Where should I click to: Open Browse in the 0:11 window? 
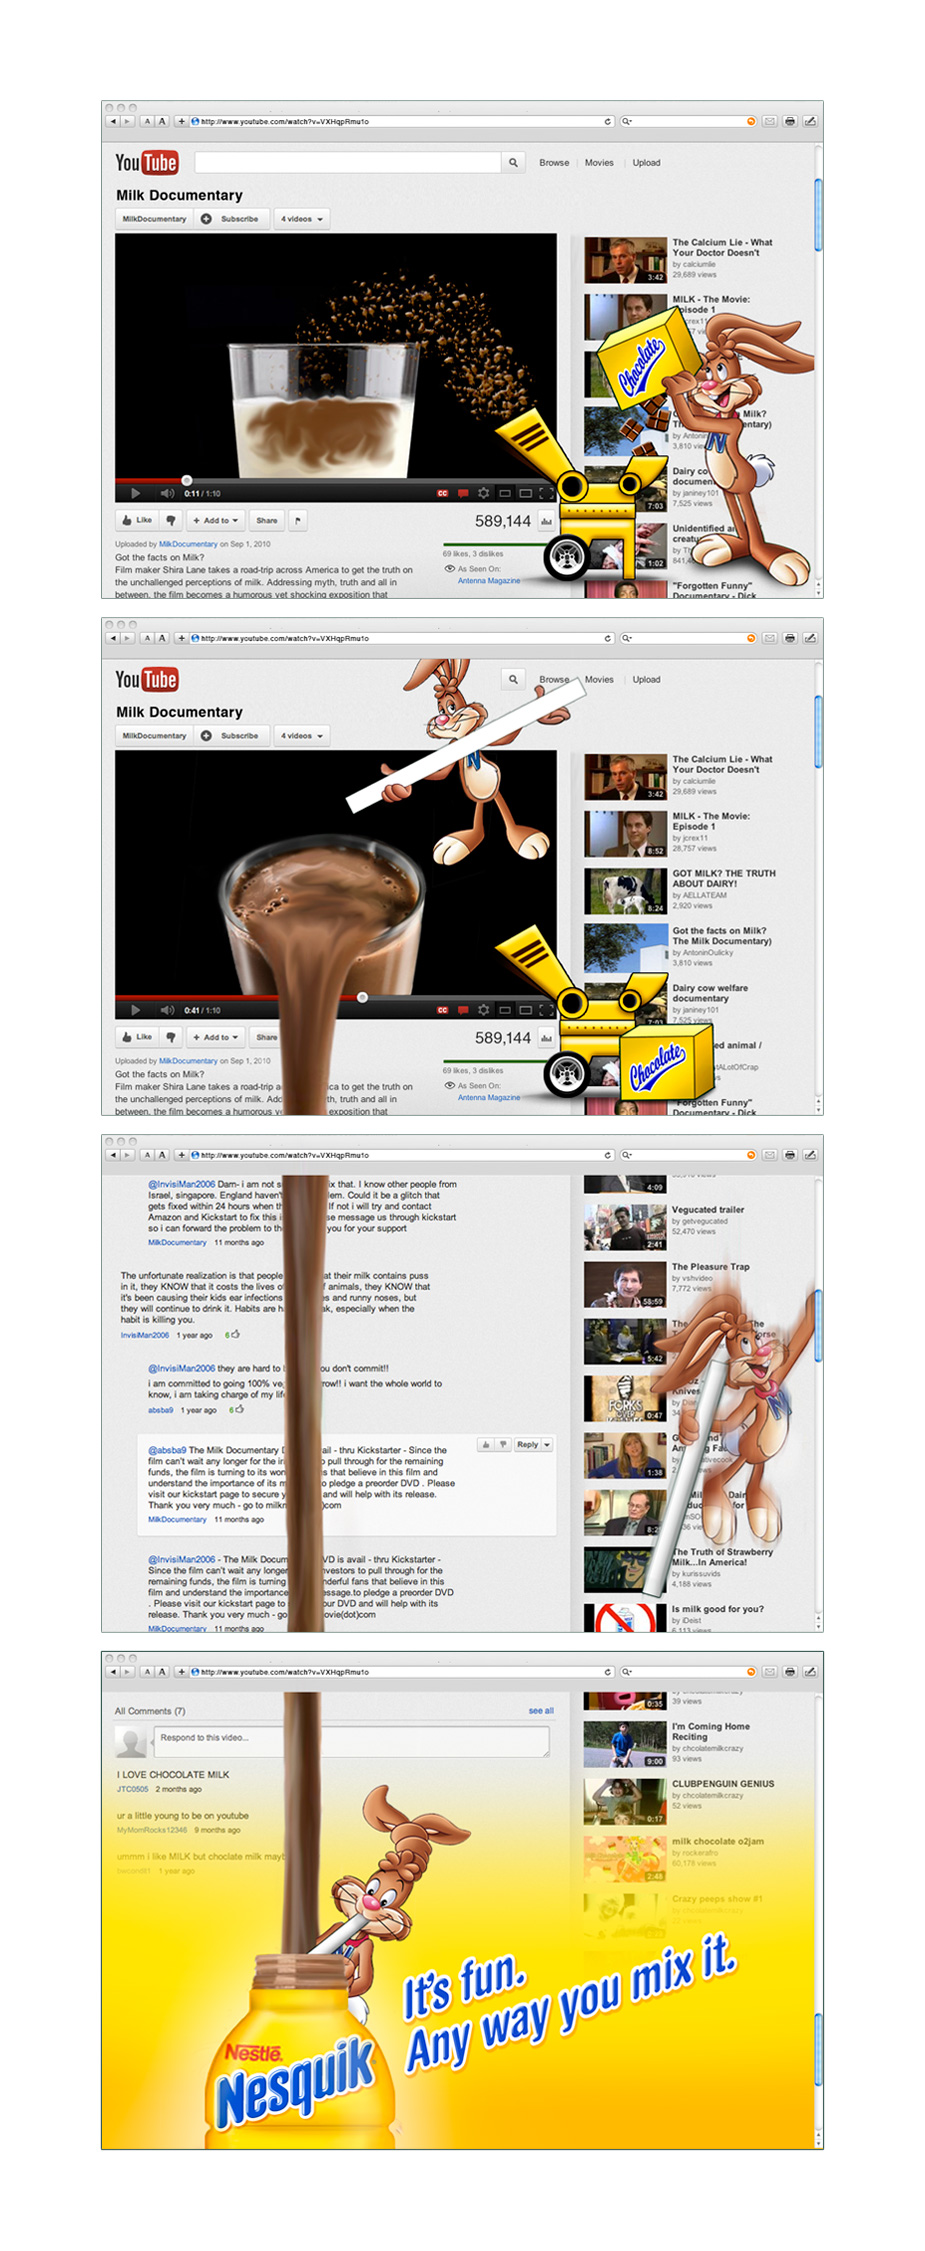554,162
